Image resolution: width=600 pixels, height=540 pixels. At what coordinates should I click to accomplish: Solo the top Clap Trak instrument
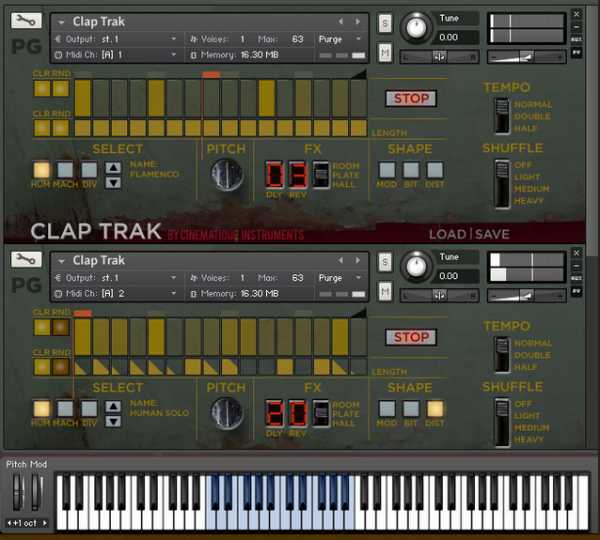click(385, 24)
